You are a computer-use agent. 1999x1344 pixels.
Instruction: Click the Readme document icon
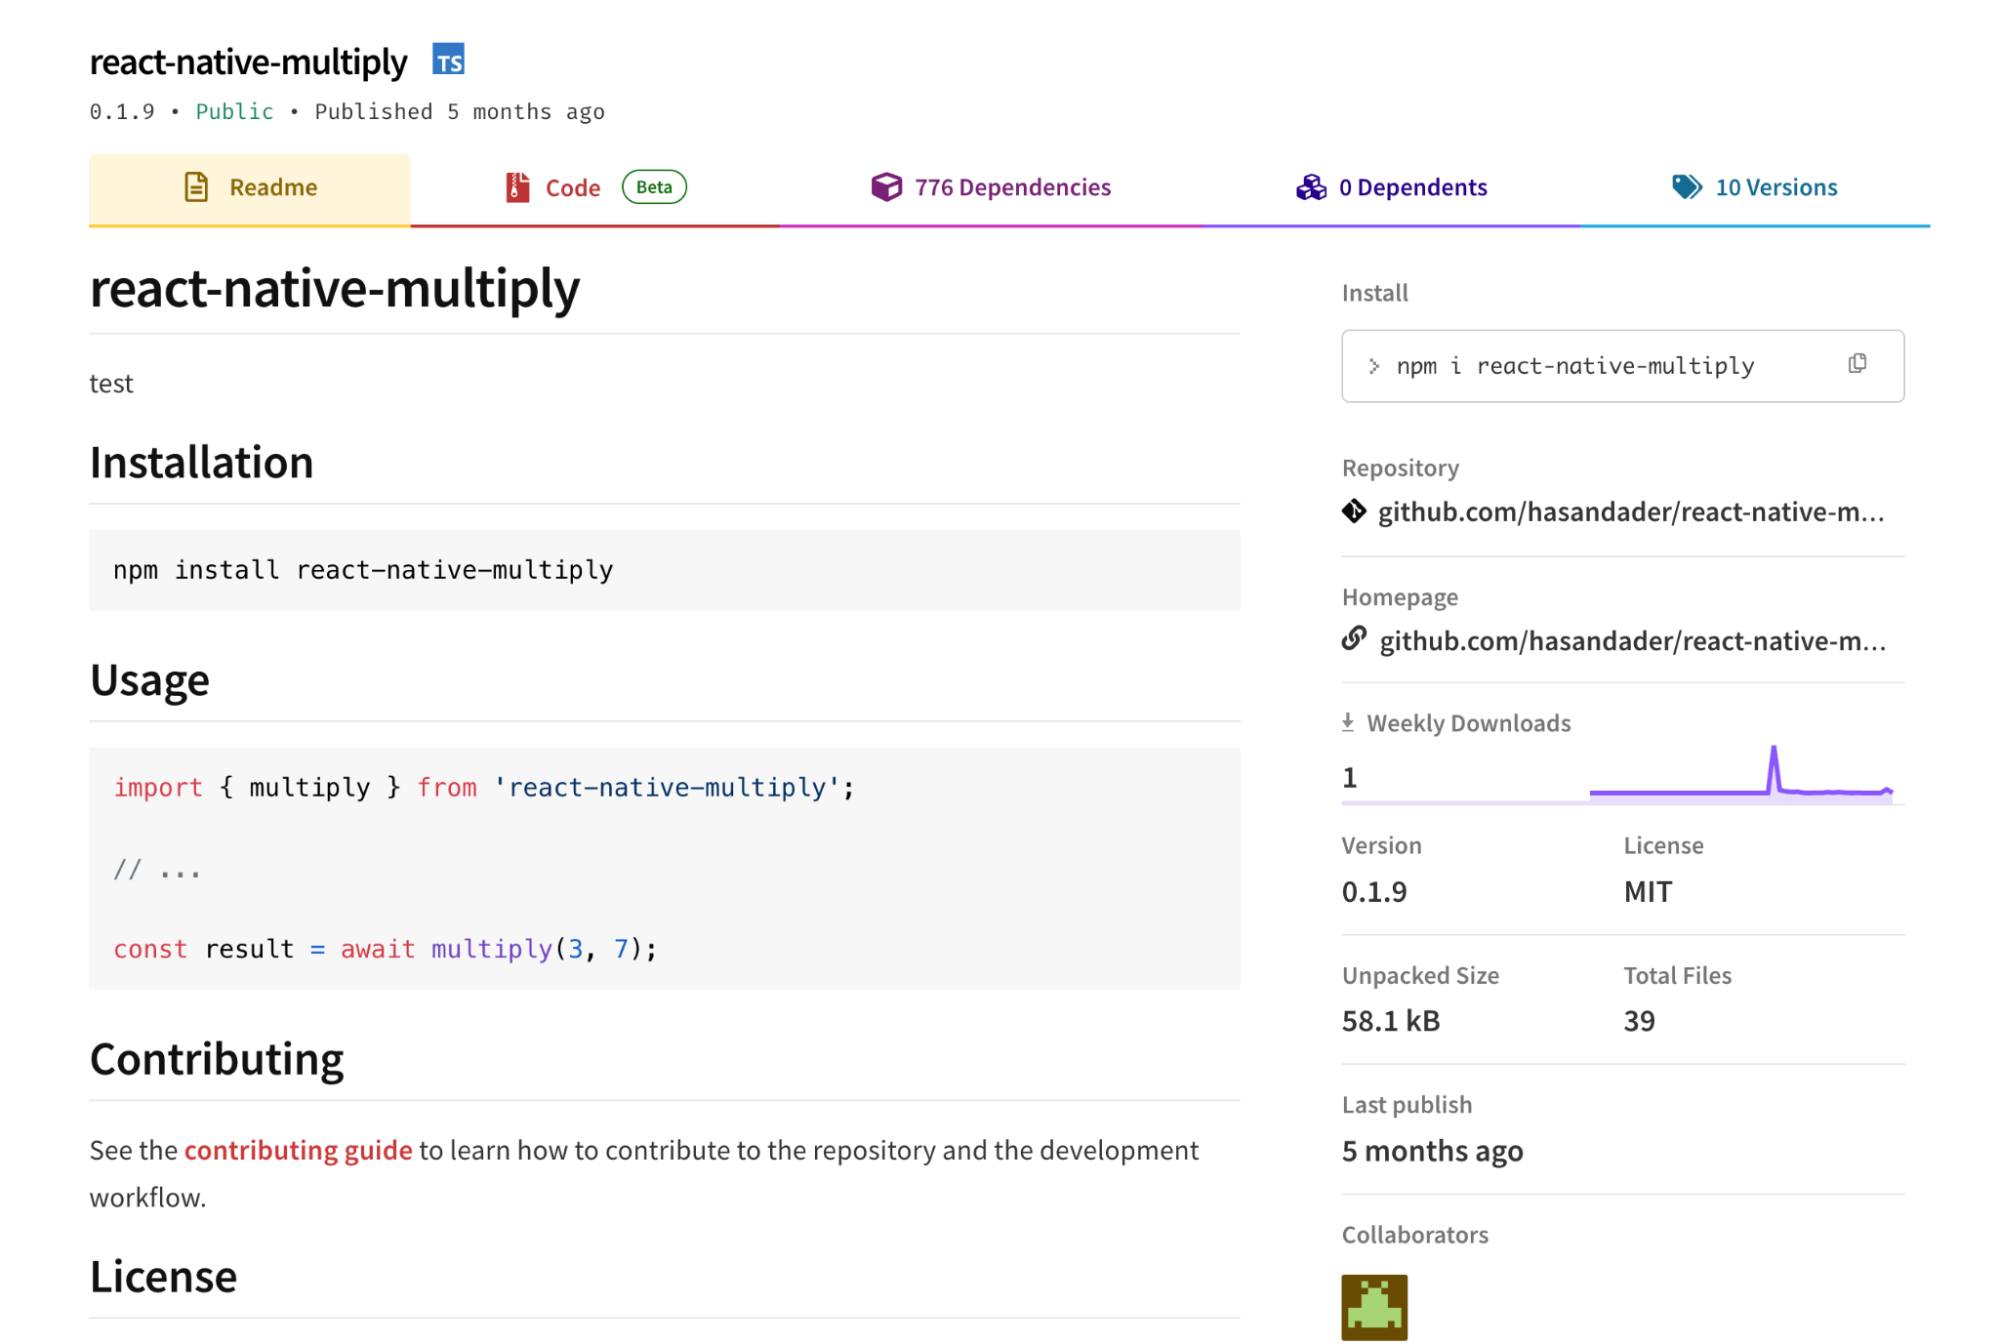196,187
